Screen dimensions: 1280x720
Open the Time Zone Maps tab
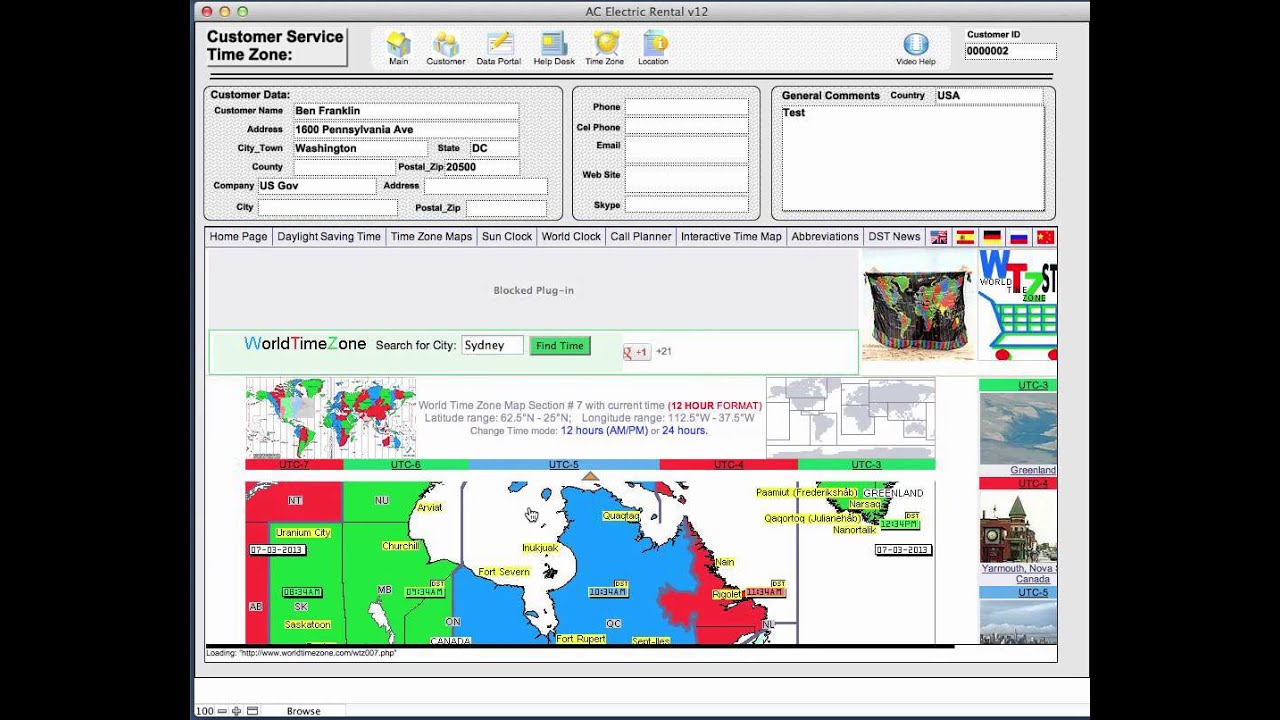tap(431, 237)
